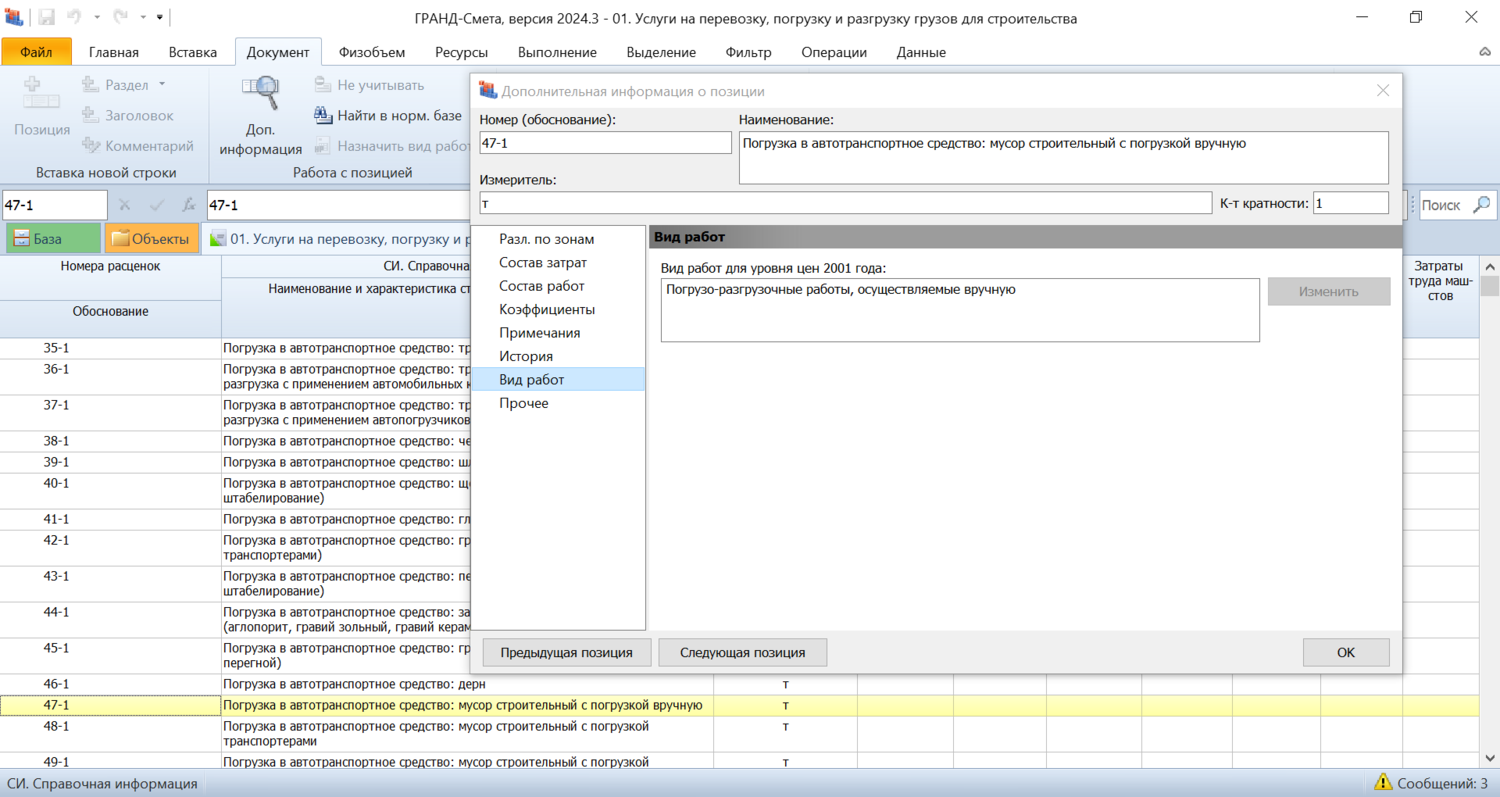The height and width of the screenshot is (797, 1500).
Task: Click the warning icon next to Сообщений: 3
Action: click(x=1383, y=783)
